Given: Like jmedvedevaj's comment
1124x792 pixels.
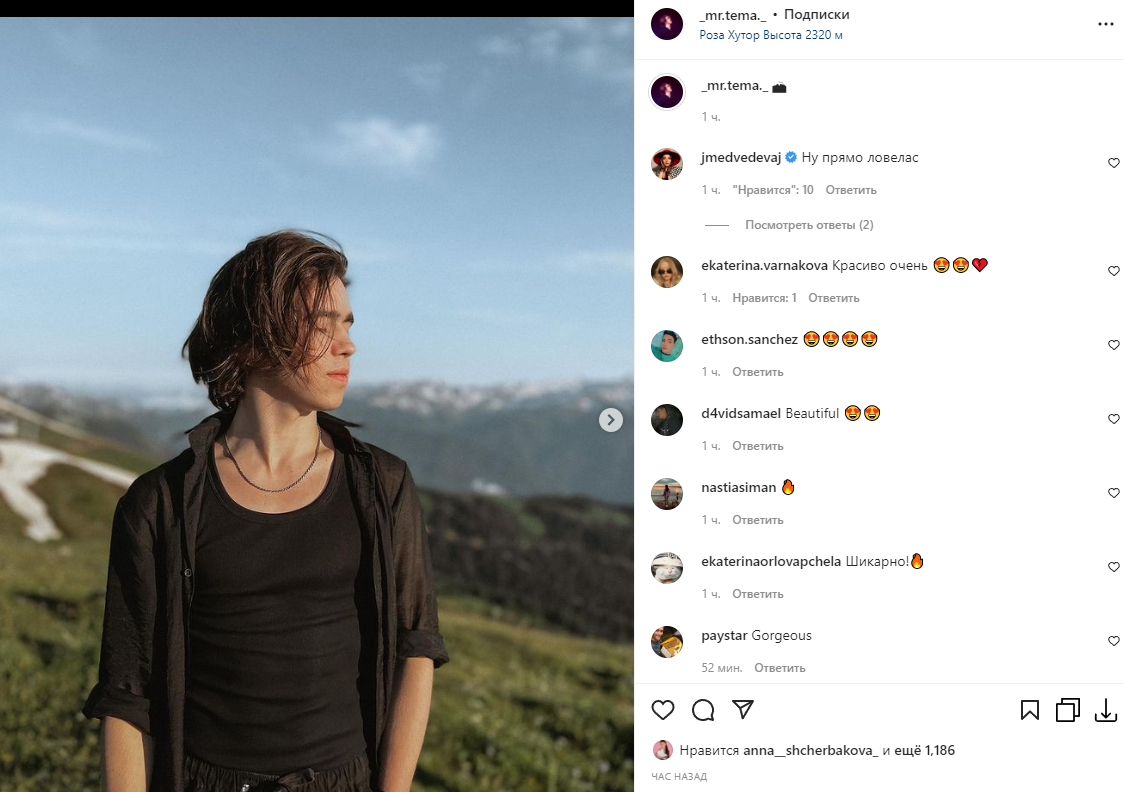Looking at the screenshot, I should [x=1114, y=163].
